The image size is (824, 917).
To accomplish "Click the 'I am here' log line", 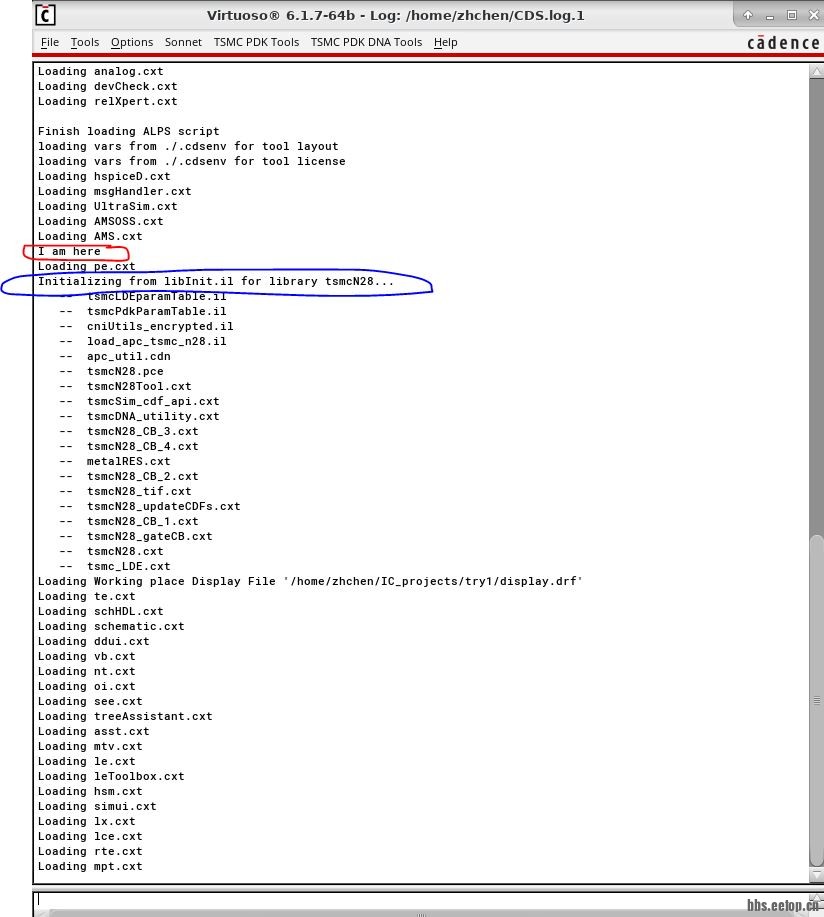I will pos(70,251).
